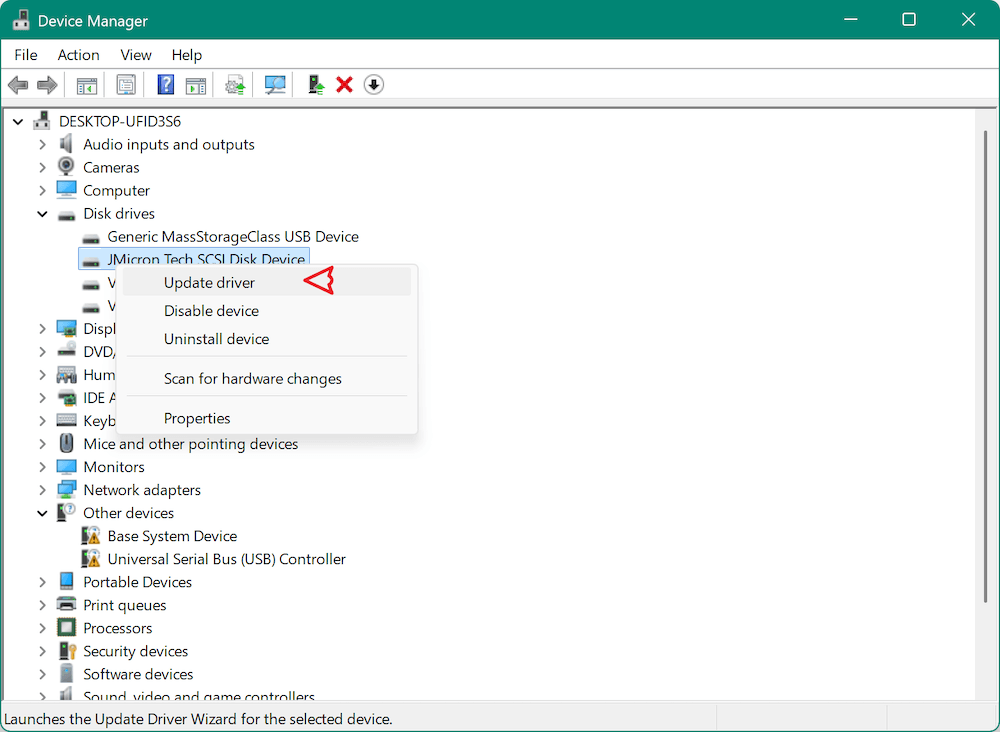Screen dimensions: 1000x732
Task: Collapse the Disk drives category
Action: [x=42, y=213]
